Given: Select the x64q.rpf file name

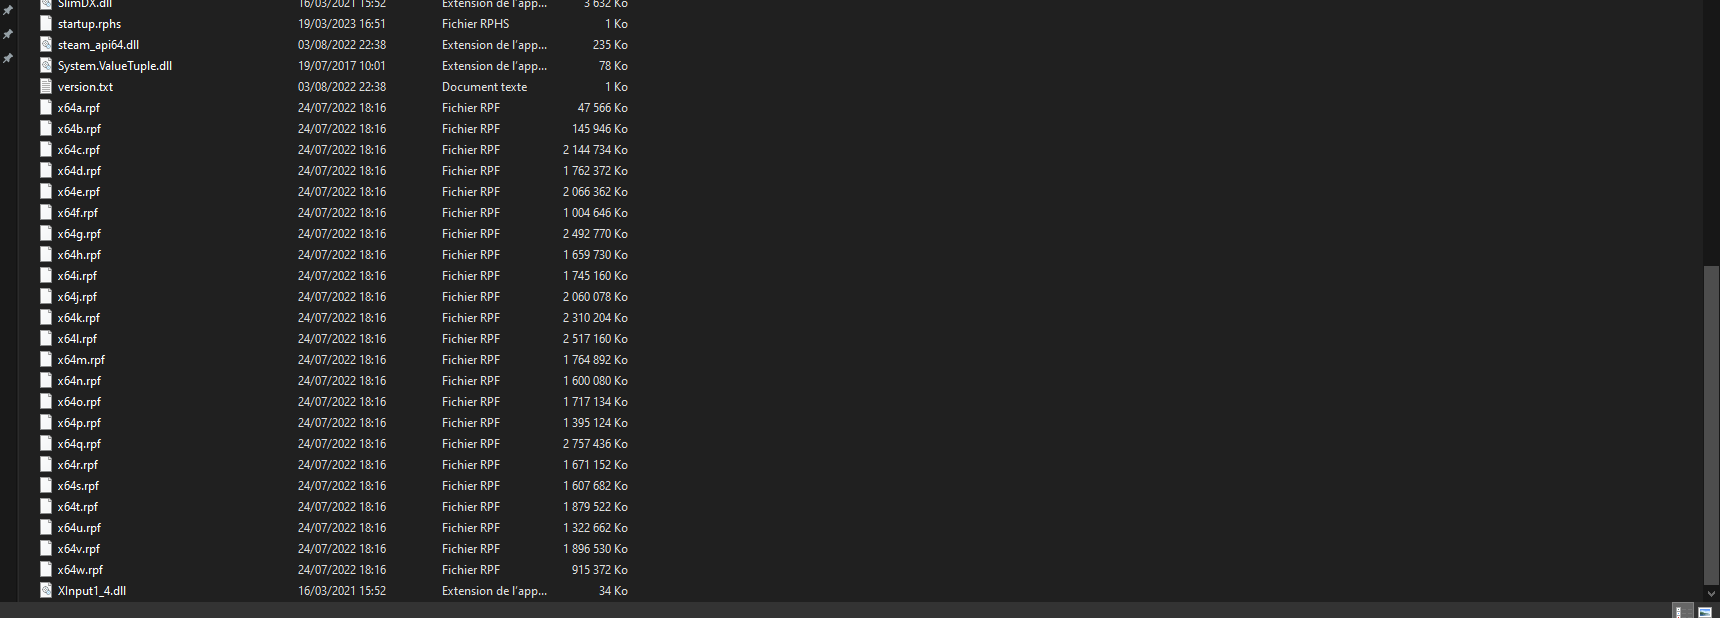Looking at the screenshot, I should click(79, 444).
